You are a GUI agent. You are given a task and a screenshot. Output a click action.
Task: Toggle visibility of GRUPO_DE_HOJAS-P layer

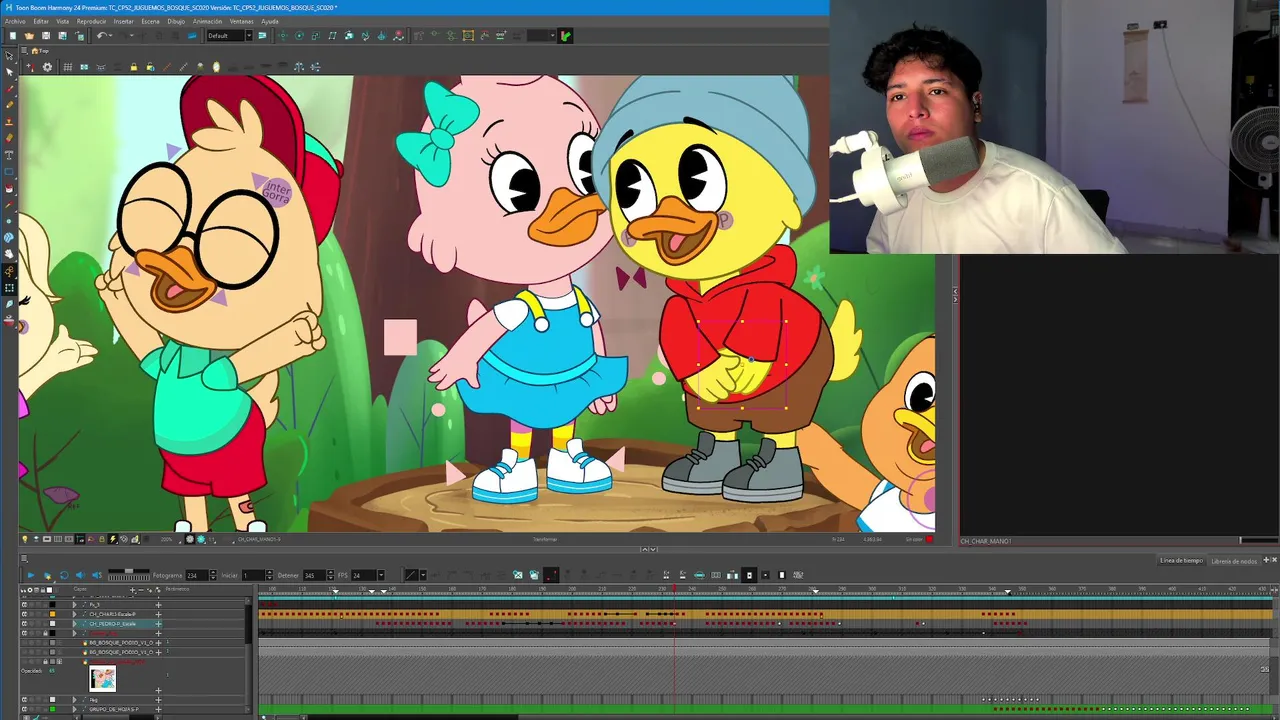pyautogui.click(x=24, y=709)
